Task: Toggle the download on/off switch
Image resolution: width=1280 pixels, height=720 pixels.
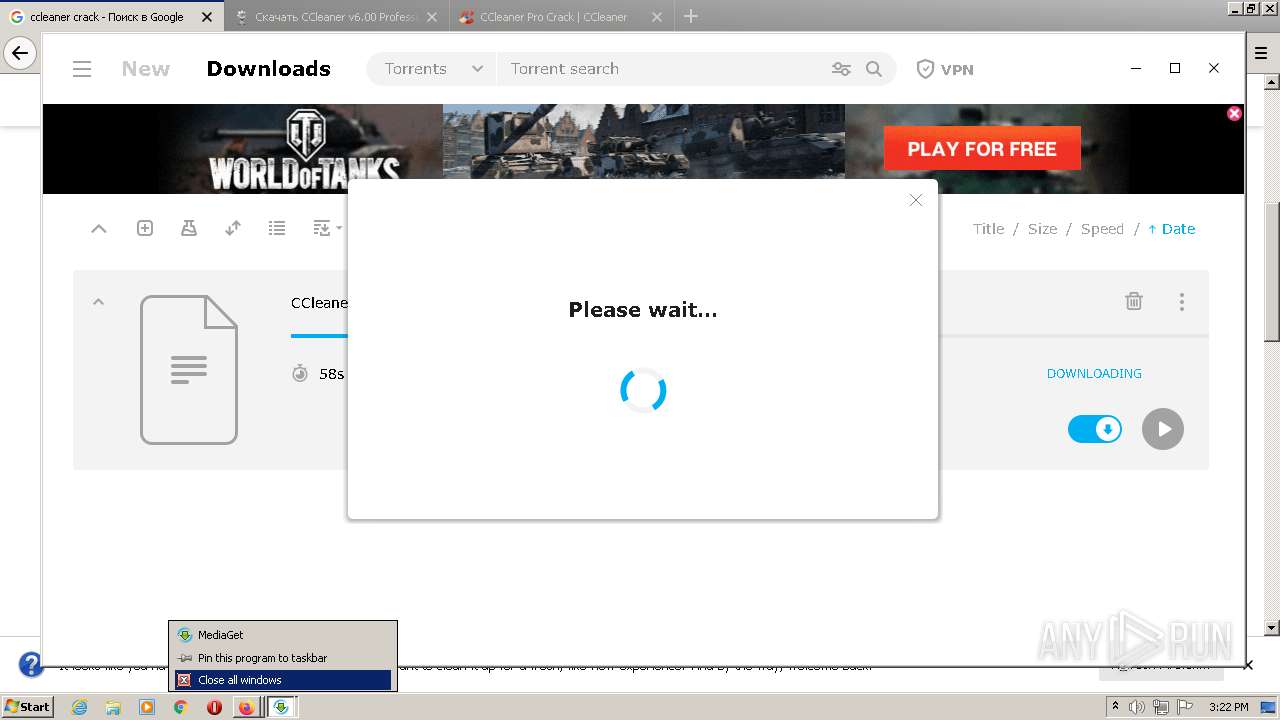Action: (x=1095, y=429)
